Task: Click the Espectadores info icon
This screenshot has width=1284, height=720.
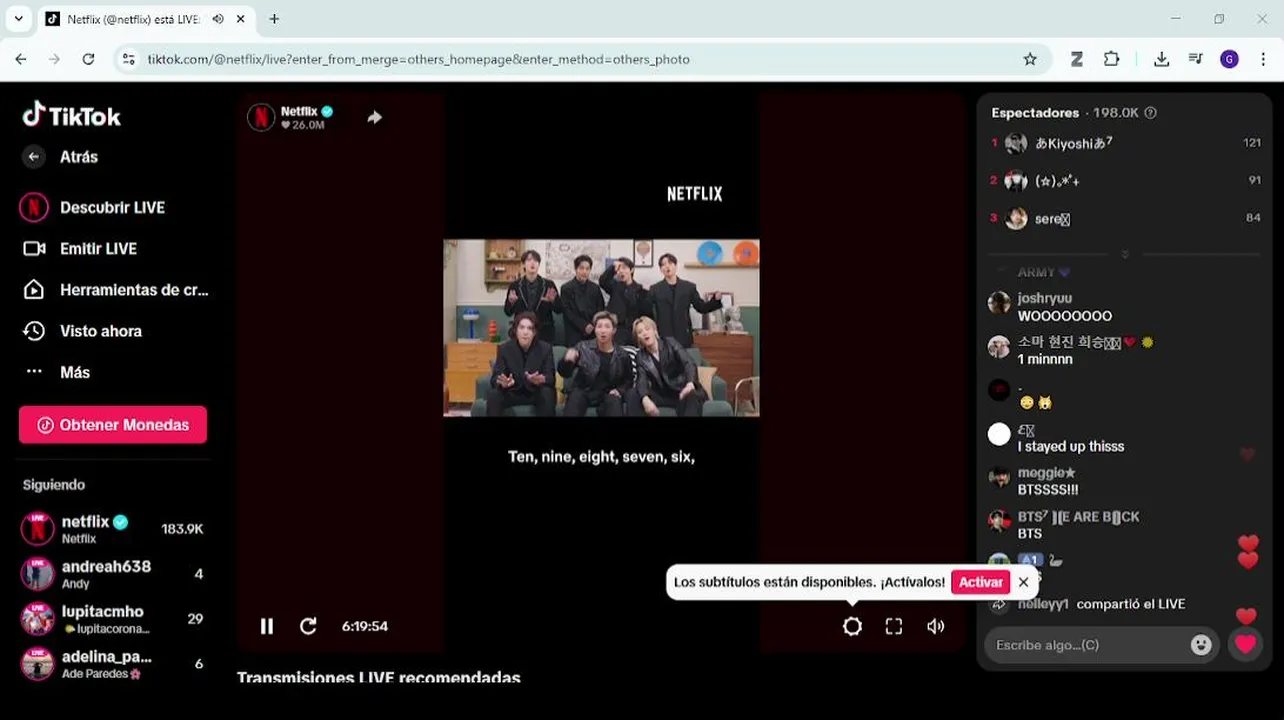Action: click(x=1150, y=113)
